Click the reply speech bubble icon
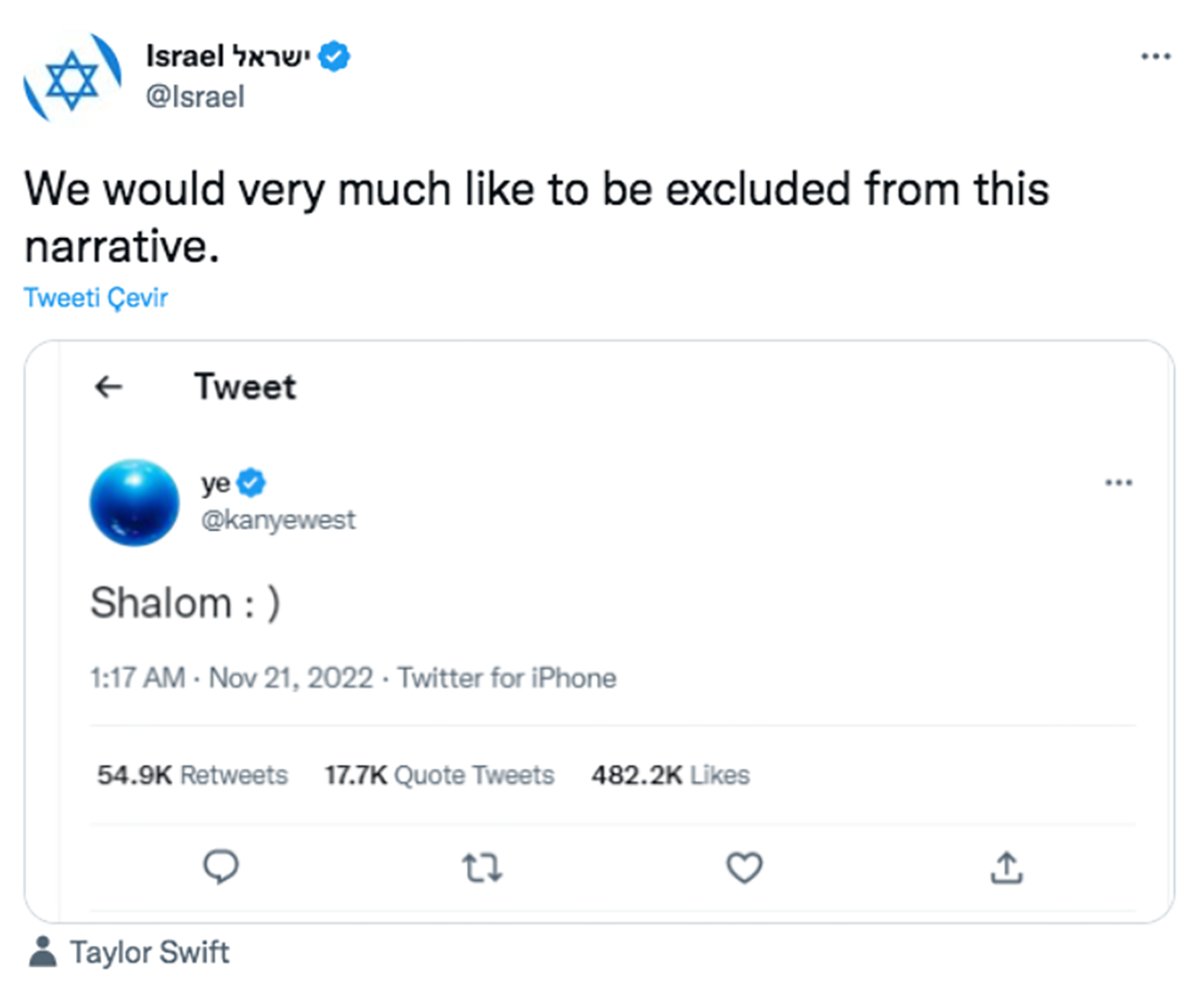This screenshot has width=1200, height=1000. pyautogui.click(x=221, y=867)
